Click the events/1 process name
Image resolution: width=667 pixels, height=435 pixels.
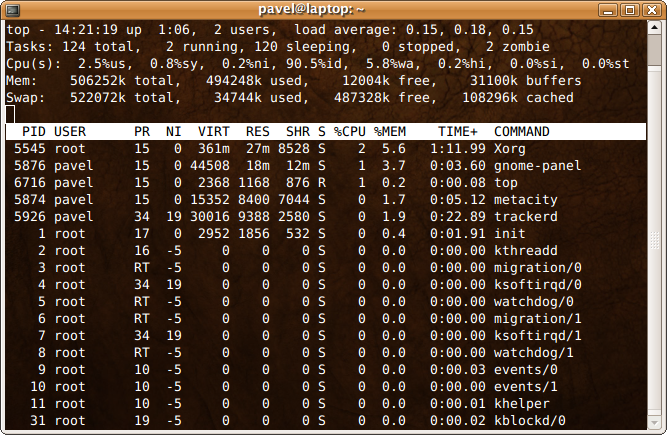[x=526, y=387]
